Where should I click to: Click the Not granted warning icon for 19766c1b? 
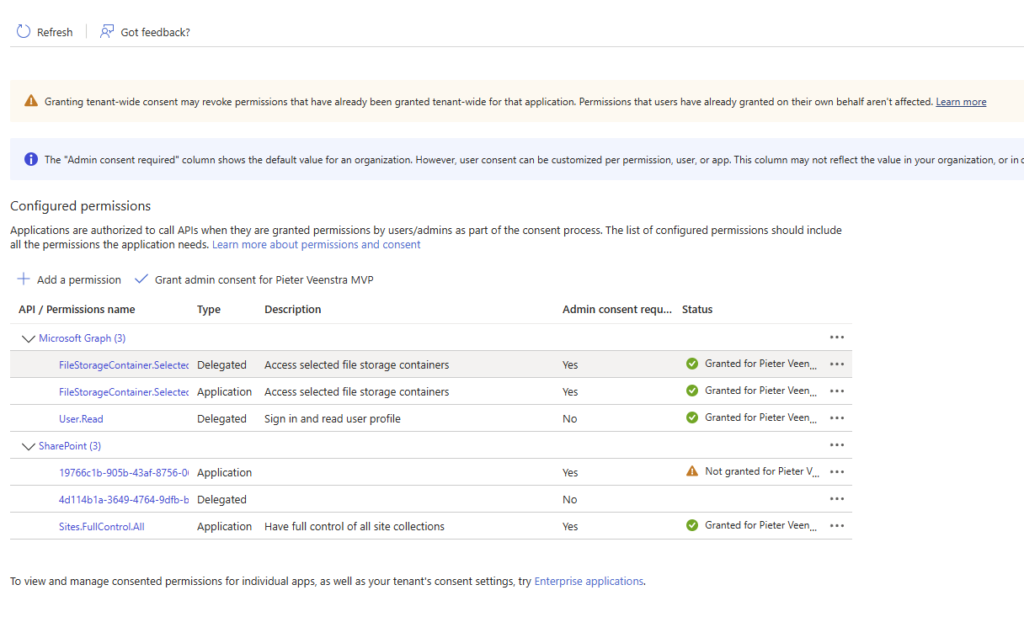point(692,471)
